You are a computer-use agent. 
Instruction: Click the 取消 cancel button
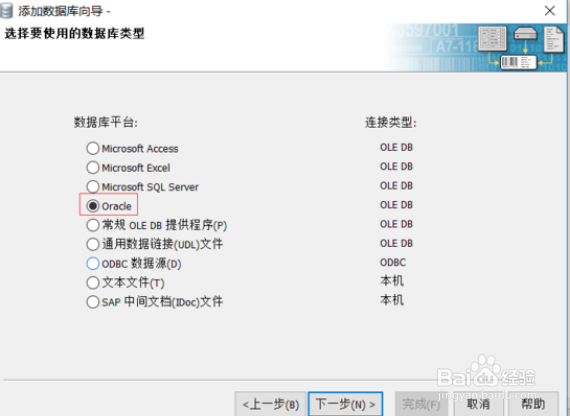point(478,404)
